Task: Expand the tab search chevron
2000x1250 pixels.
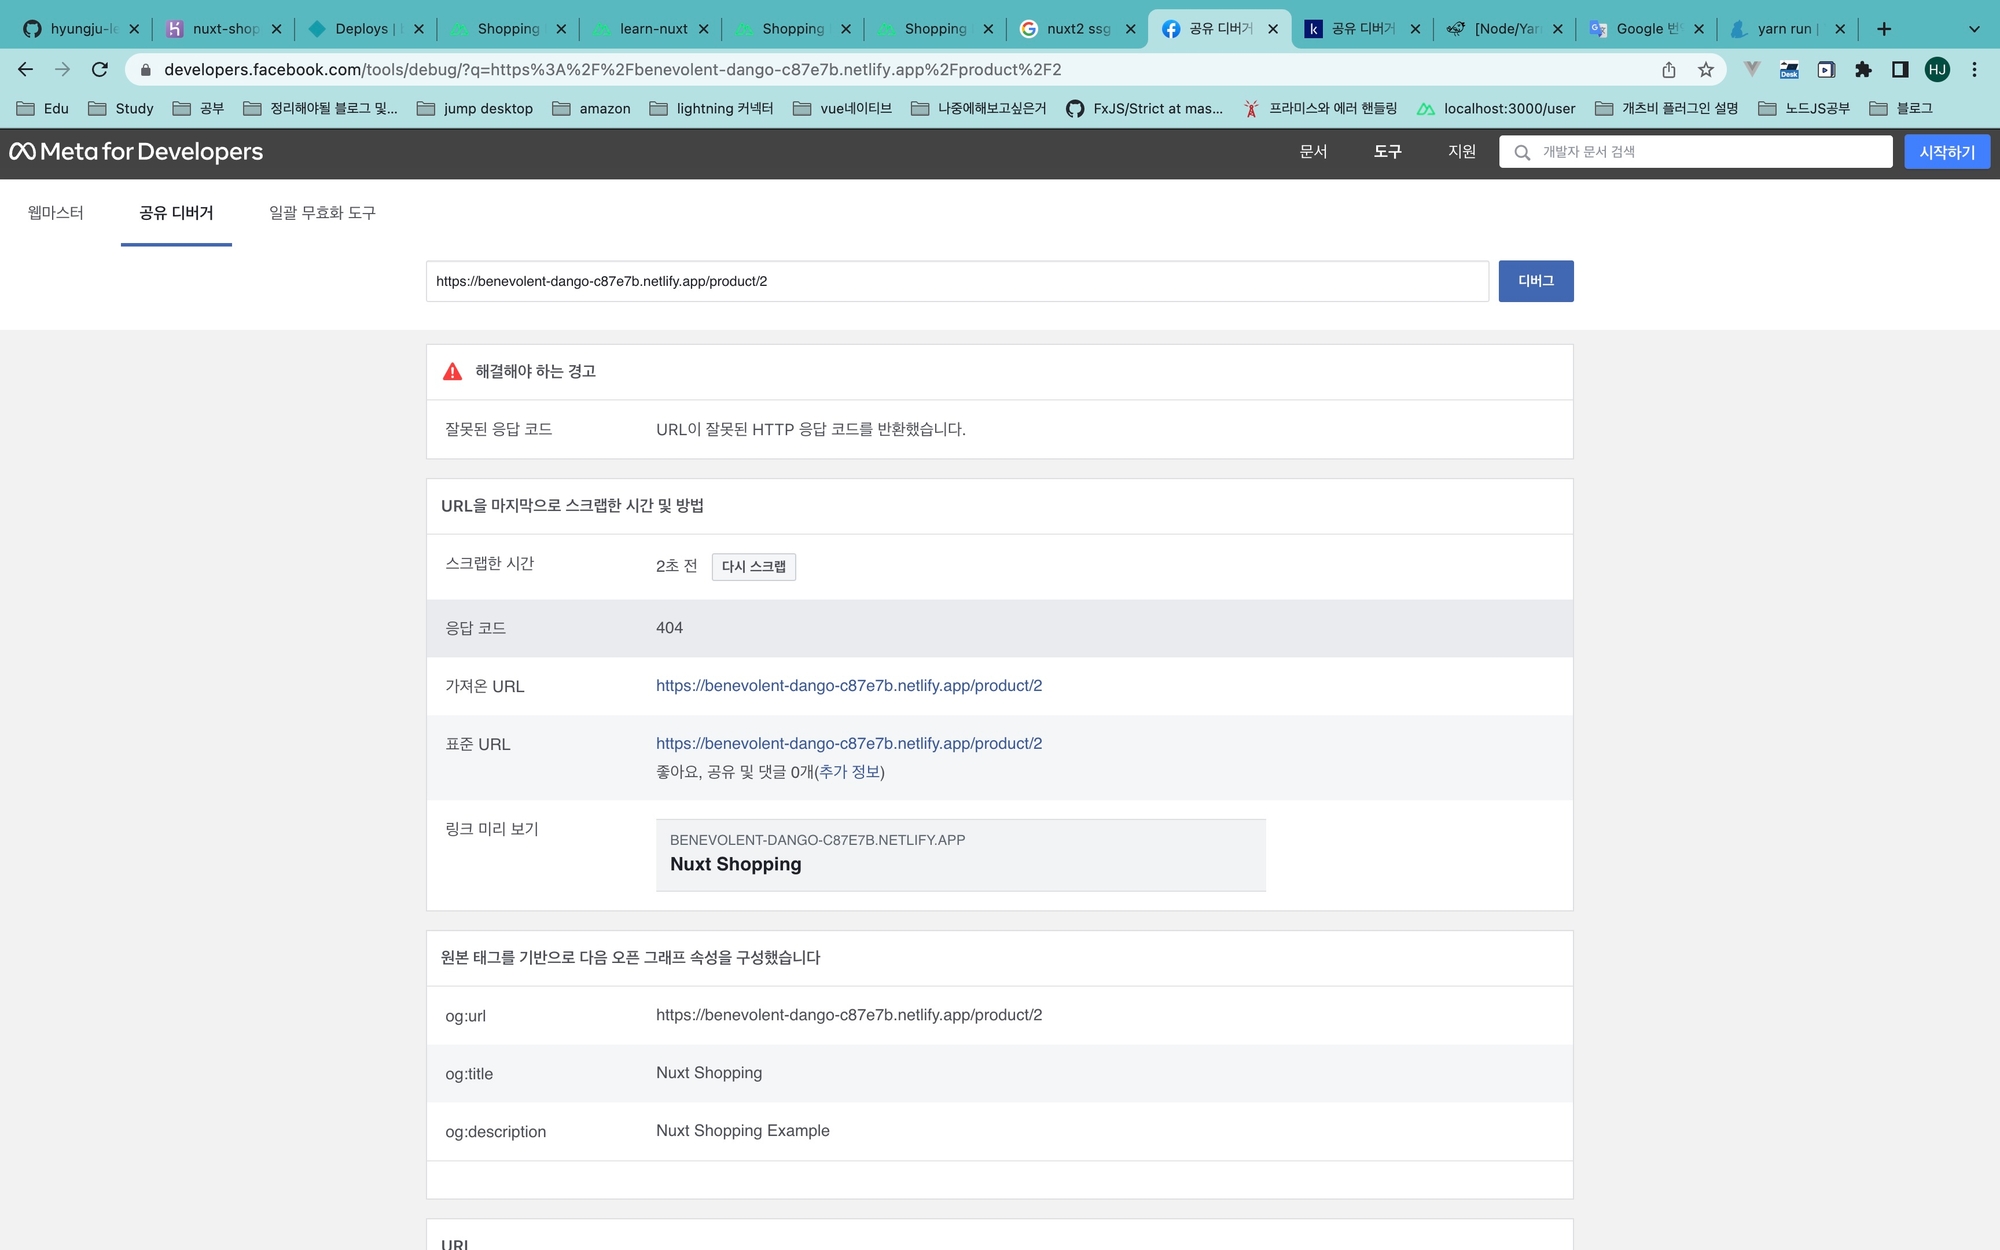Action: click(x=1974, y=29)
